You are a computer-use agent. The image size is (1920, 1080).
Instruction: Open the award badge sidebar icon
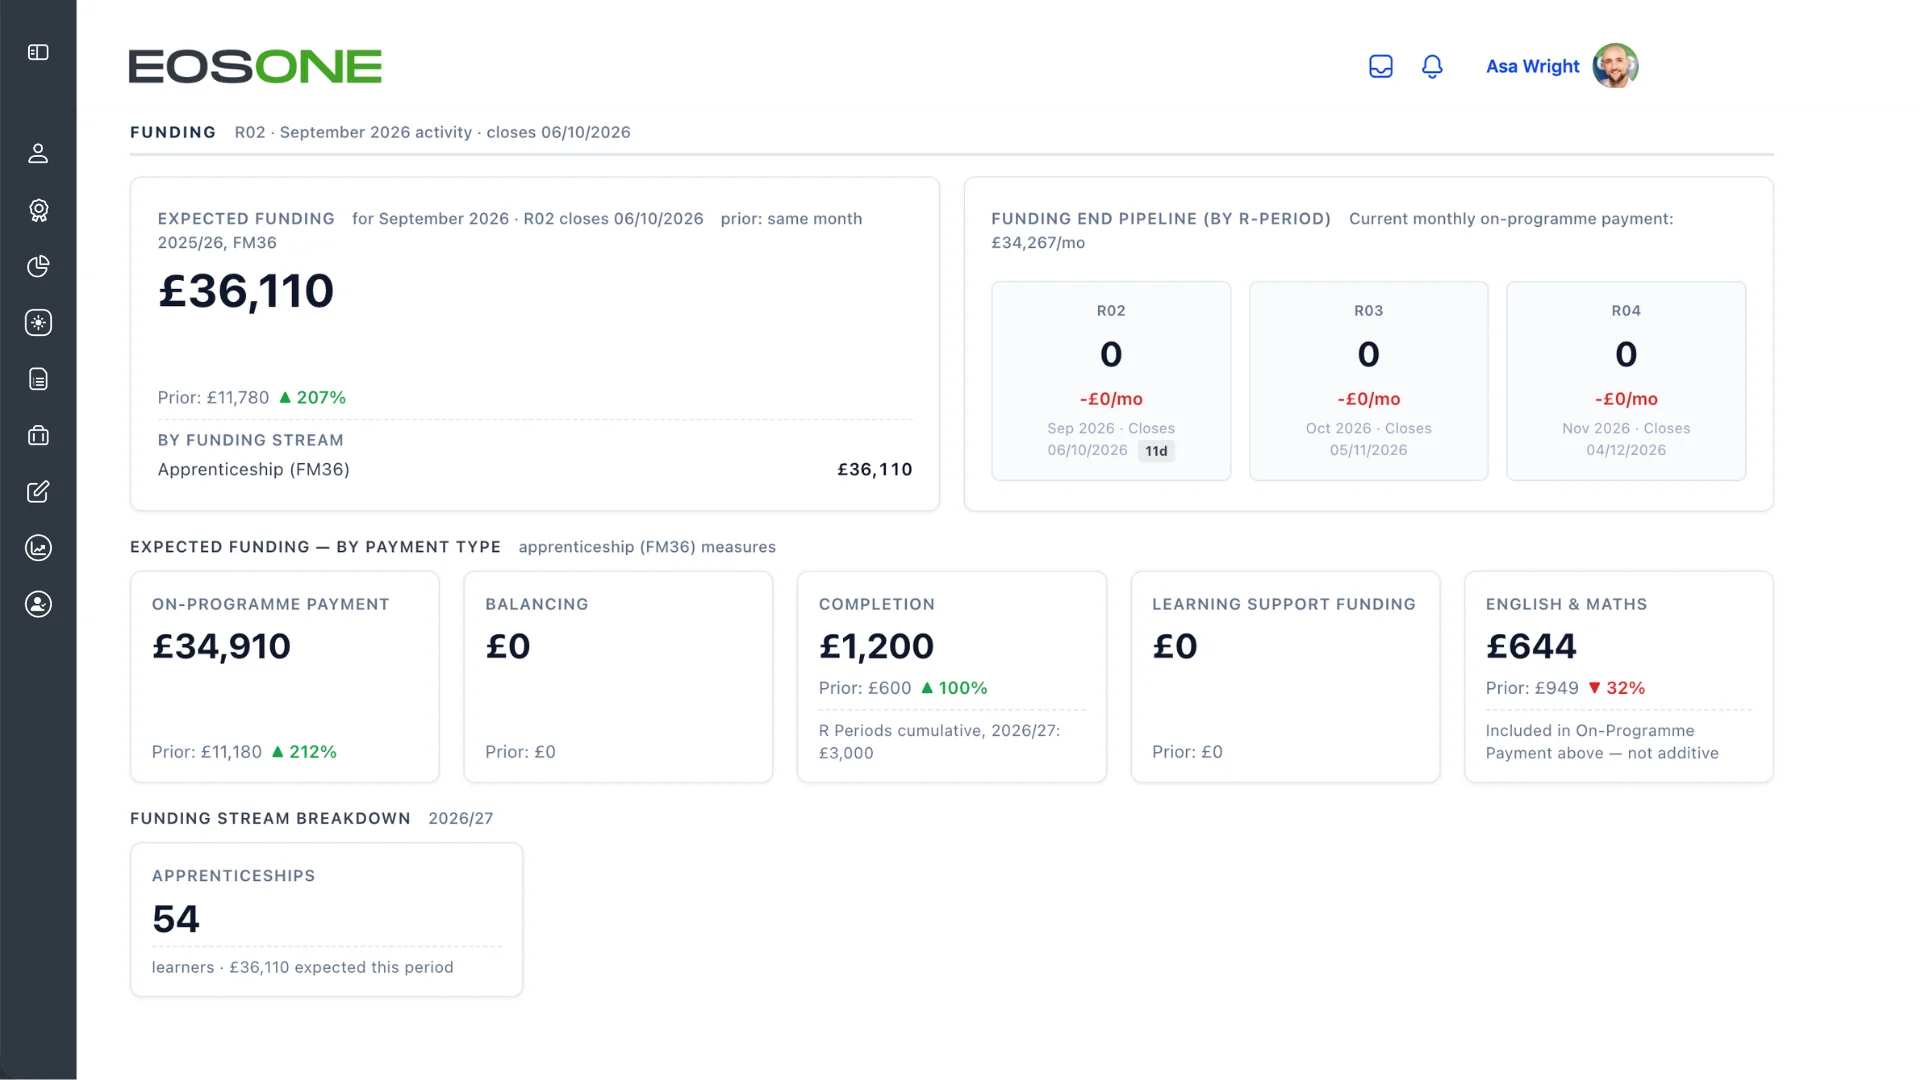coord(38,210)
